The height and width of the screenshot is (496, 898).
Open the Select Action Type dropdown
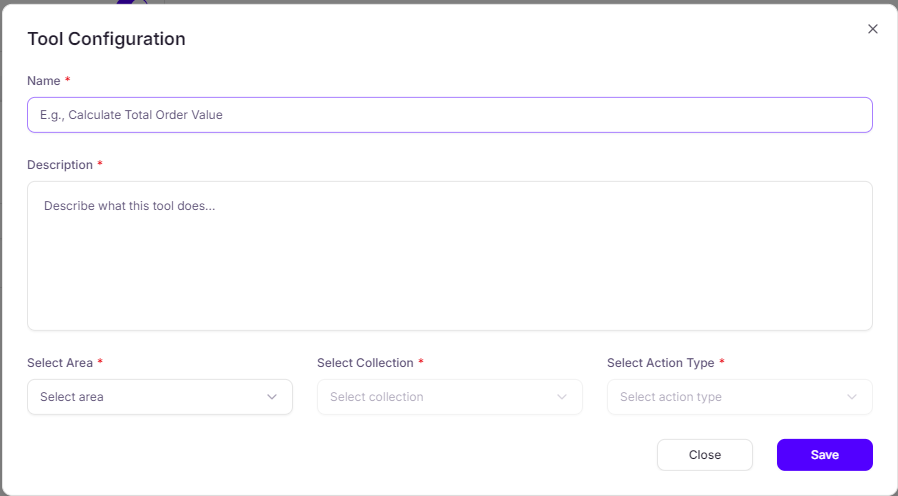(739, 397)
